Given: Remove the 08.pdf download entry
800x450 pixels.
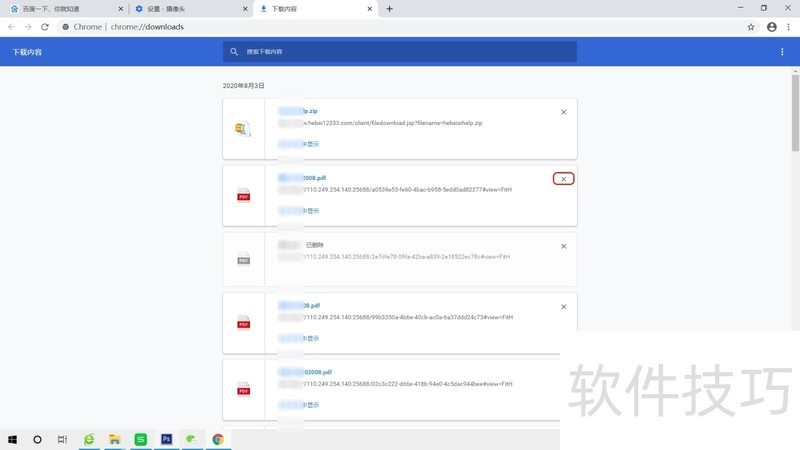Looking at the screenshot, I should click(563, 307).
